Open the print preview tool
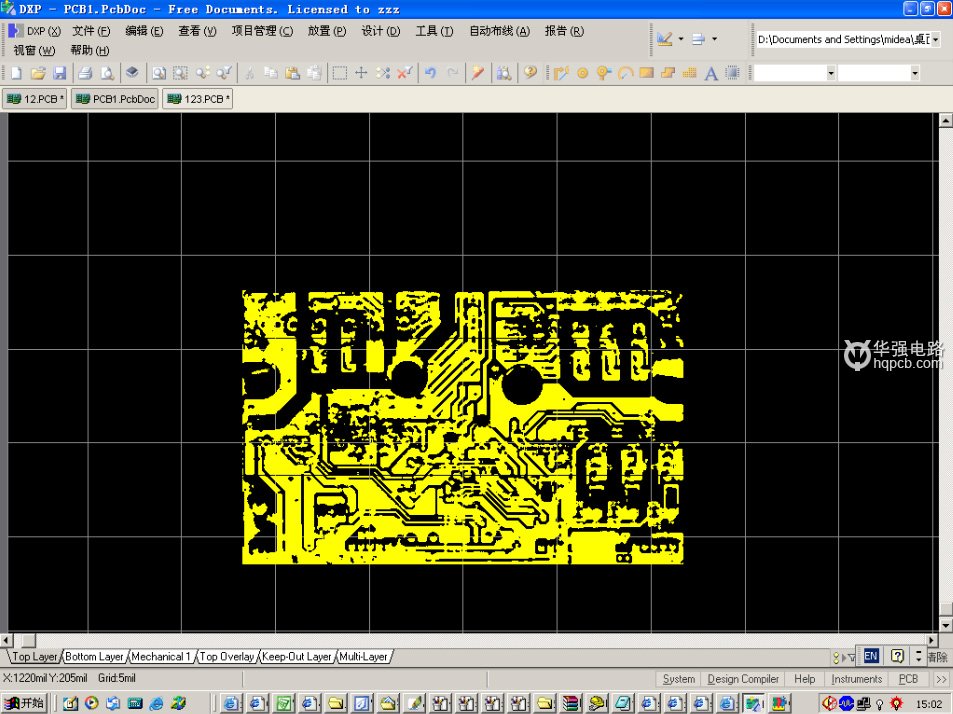The image size is (953, 714). 106,72
